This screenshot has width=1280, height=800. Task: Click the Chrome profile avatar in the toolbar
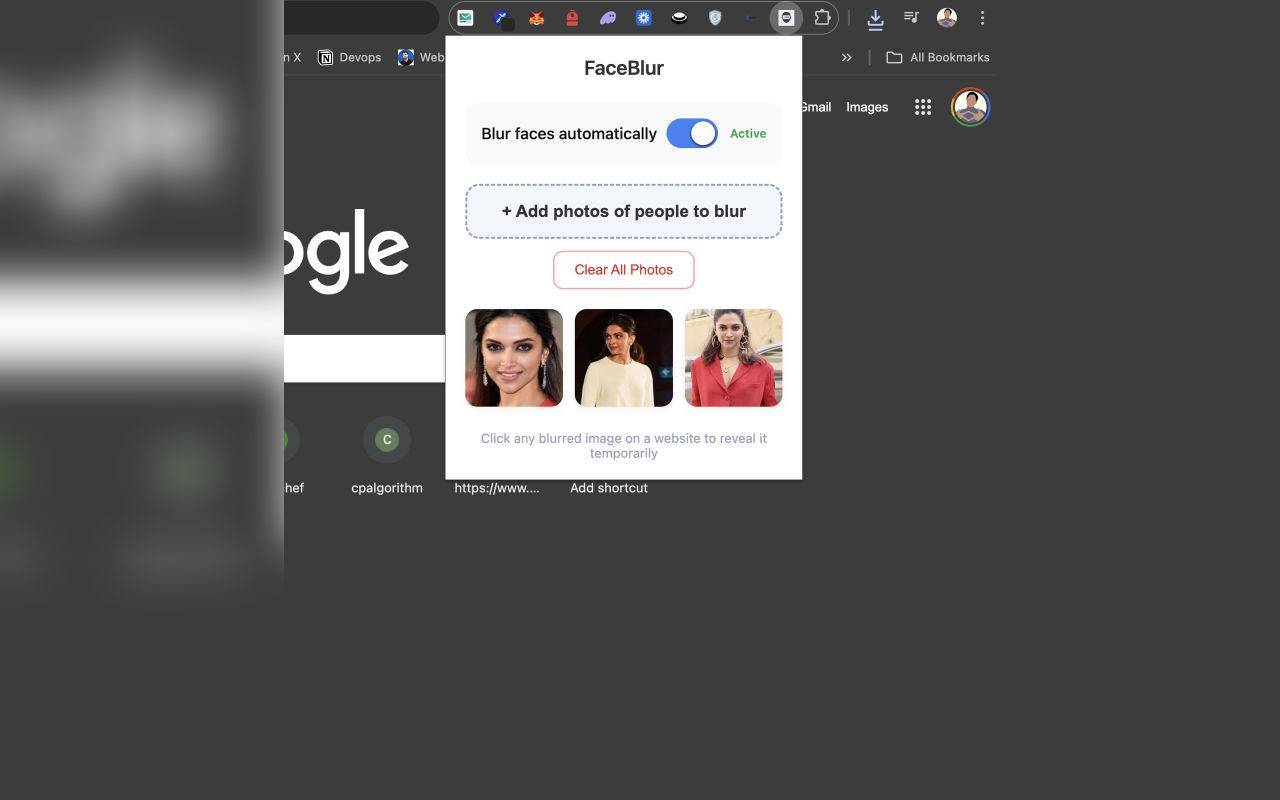[x=946, y=17]
